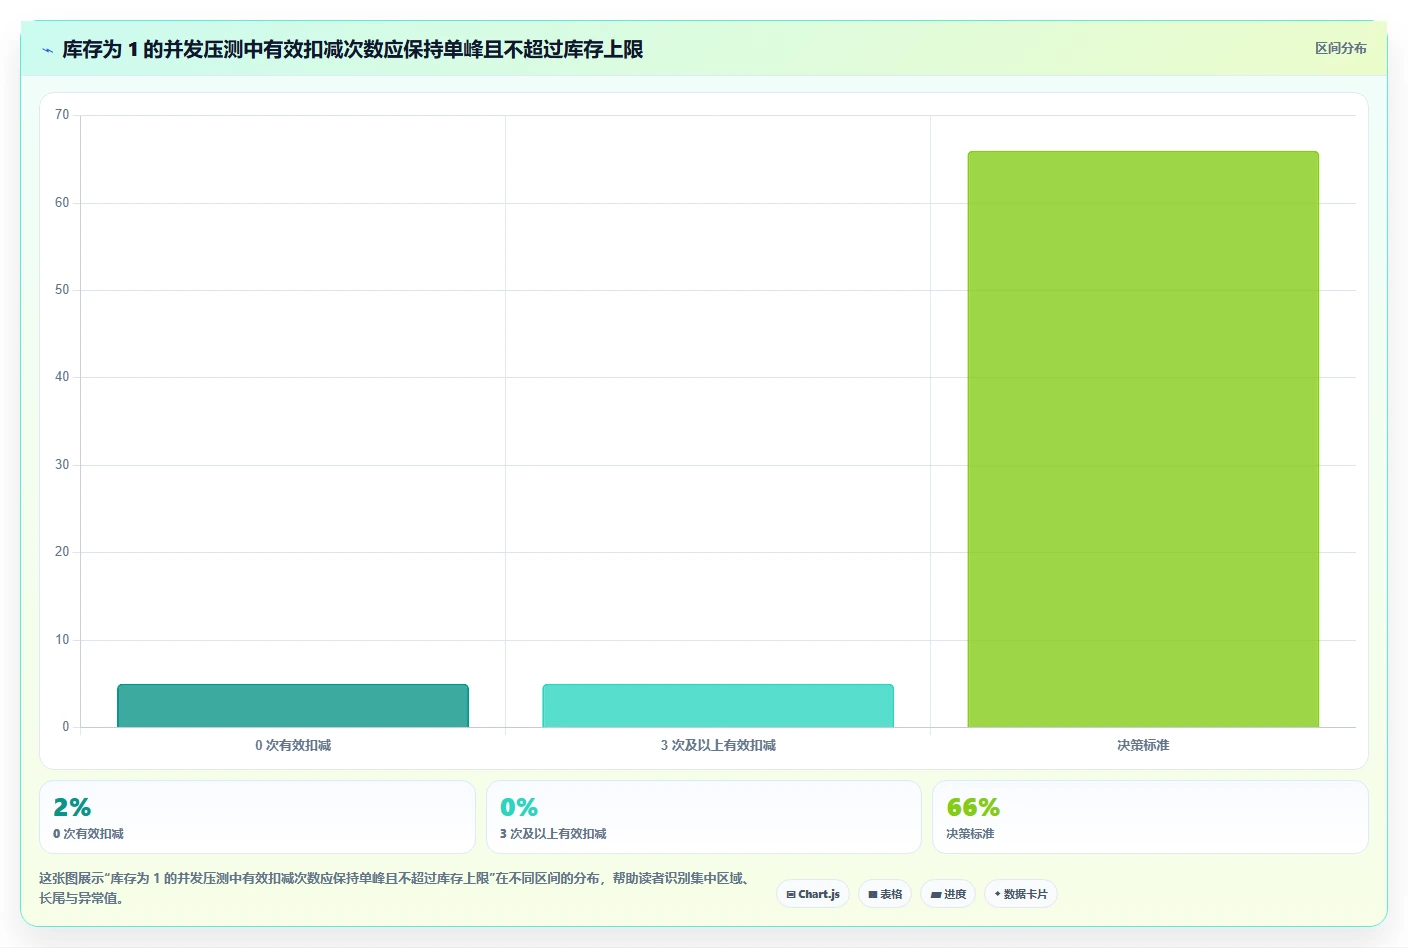Select the Chart.js tag
This screenshot has height=948, width=1408.
[x=813, y=894]
